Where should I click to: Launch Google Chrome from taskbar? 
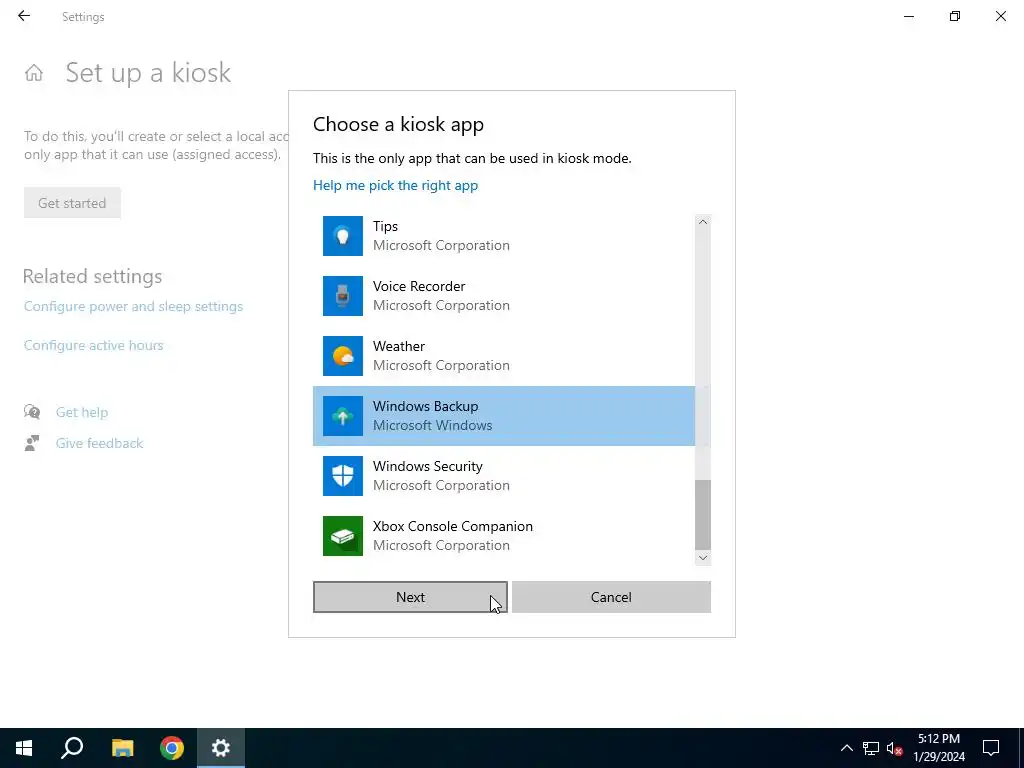pos(172,748)
